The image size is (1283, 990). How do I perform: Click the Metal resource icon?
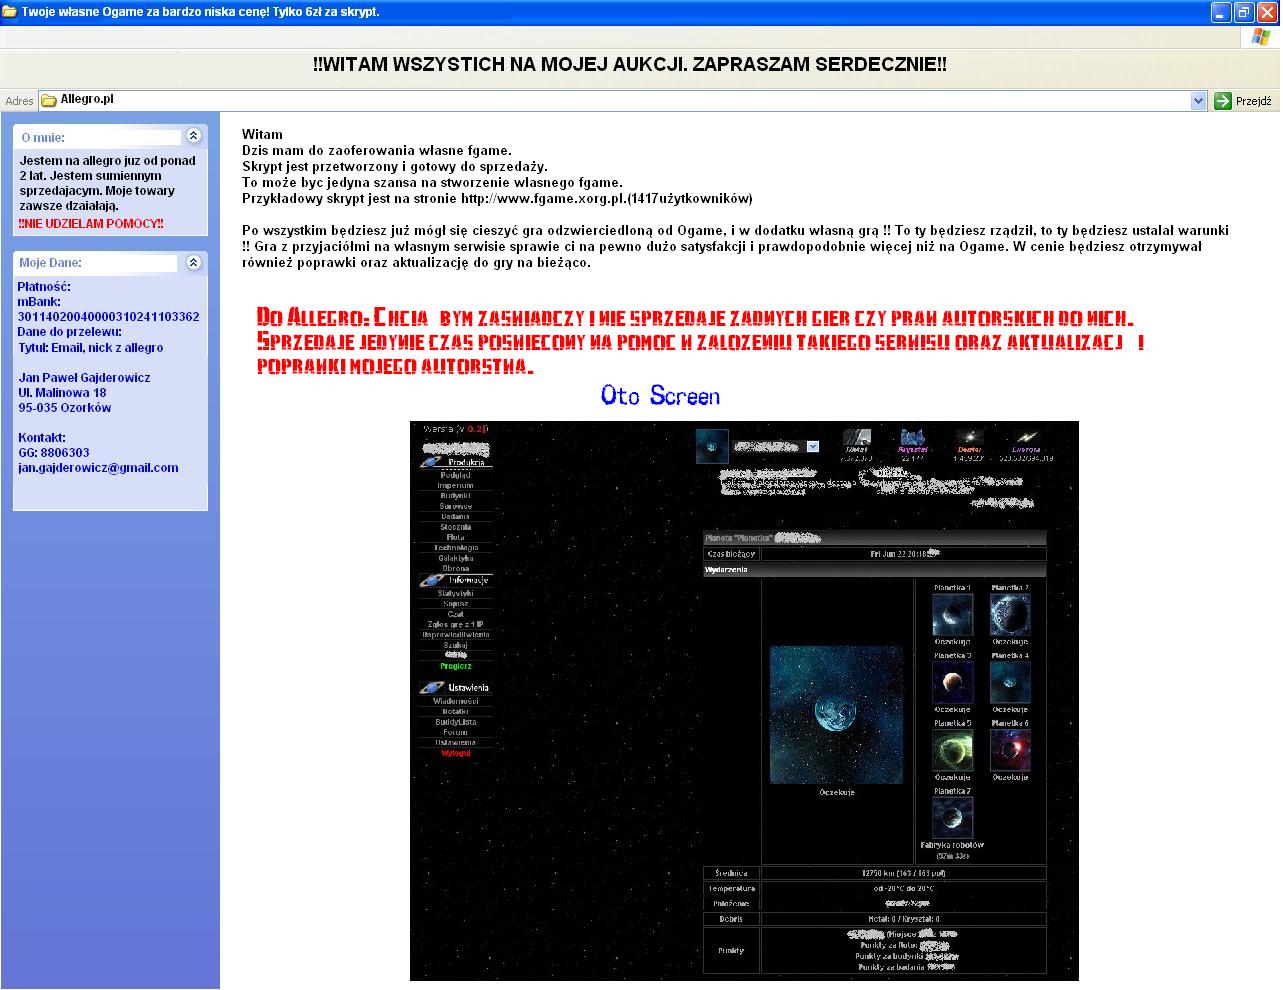click(857, 436)
